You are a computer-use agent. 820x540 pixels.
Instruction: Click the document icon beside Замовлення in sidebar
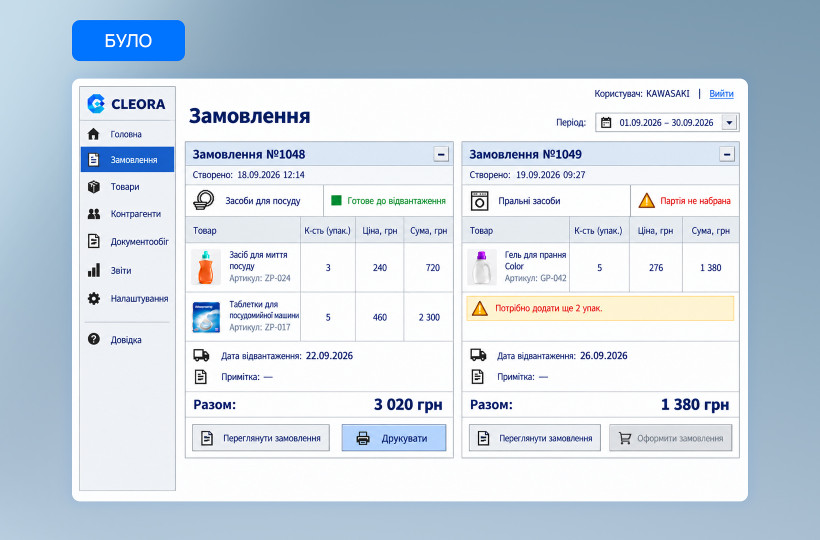point(94,159)
